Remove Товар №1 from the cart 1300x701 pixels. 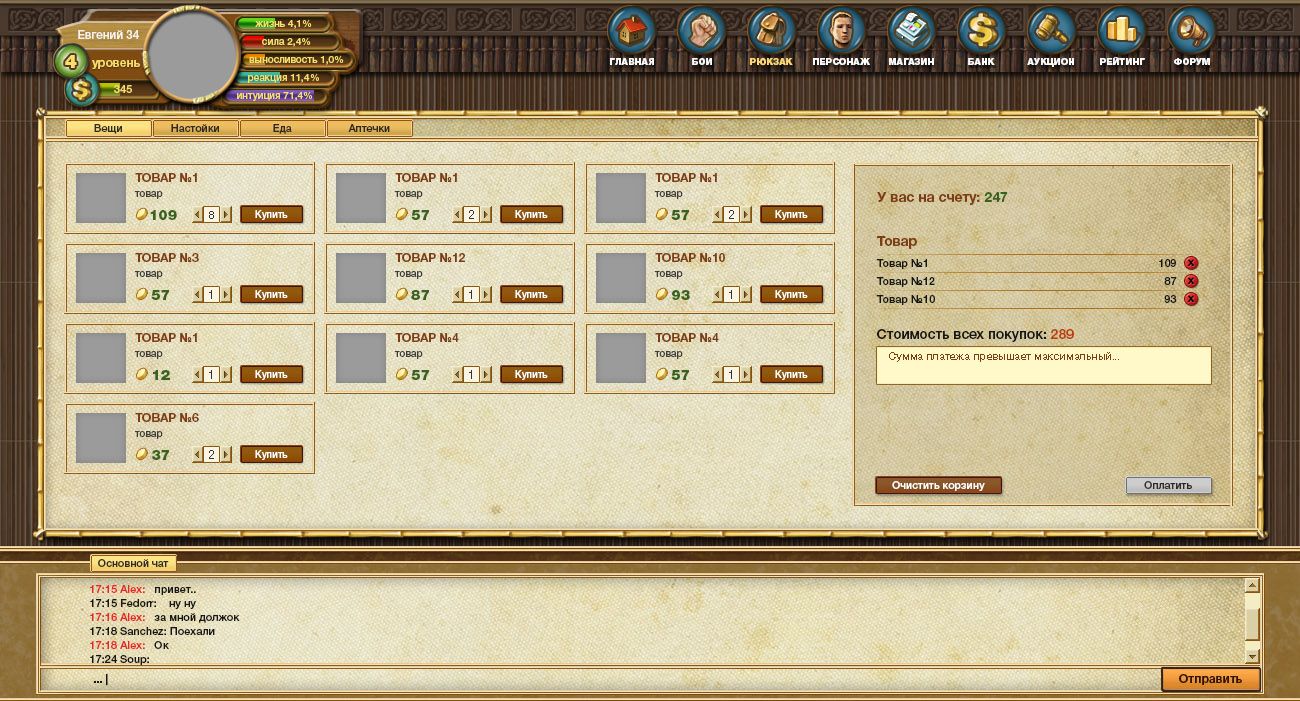(1191, 263)
